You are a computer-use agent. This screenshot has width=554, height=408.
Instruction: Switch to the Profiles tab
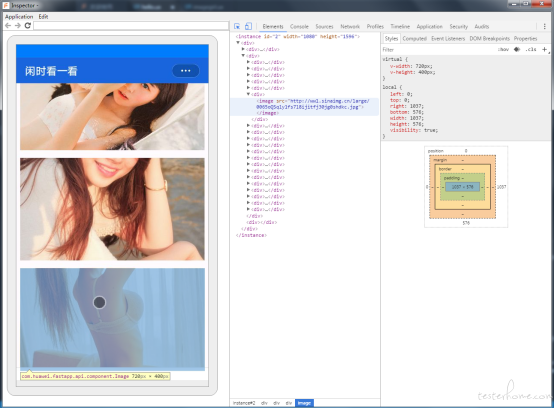pos(375,26)
